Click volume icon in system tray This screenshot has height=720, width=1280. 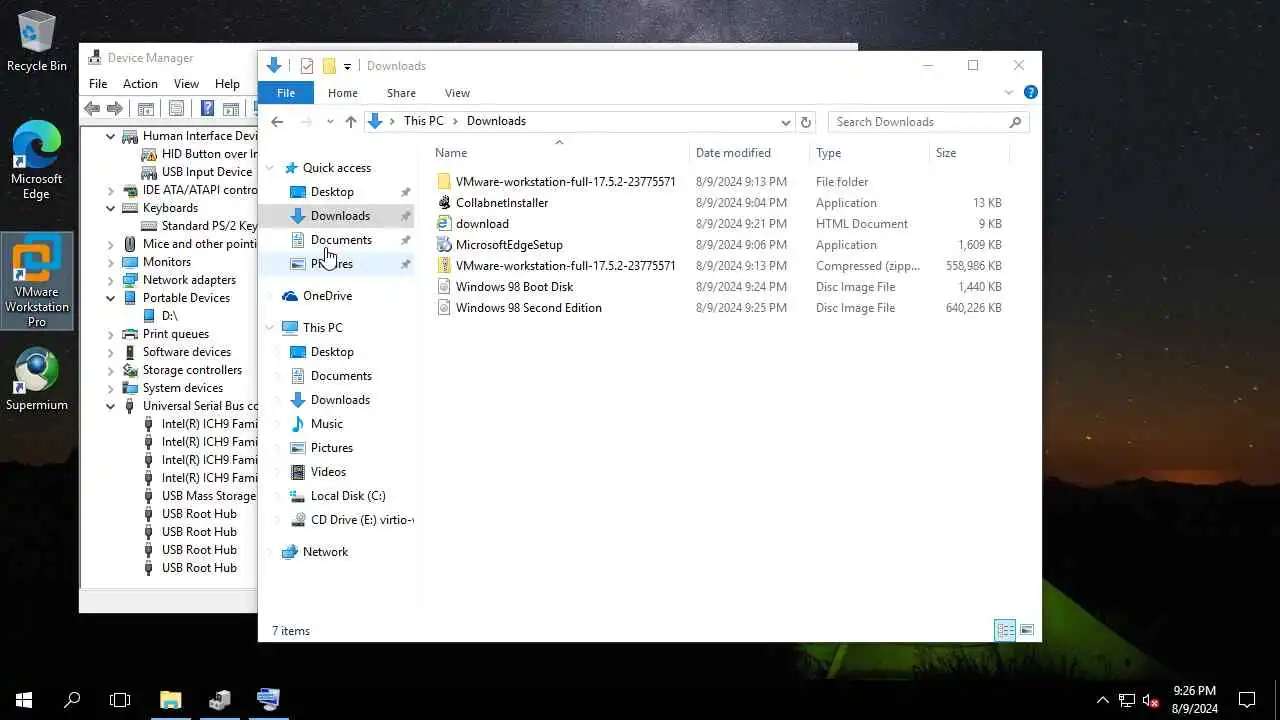click(x=1150, y=700)
